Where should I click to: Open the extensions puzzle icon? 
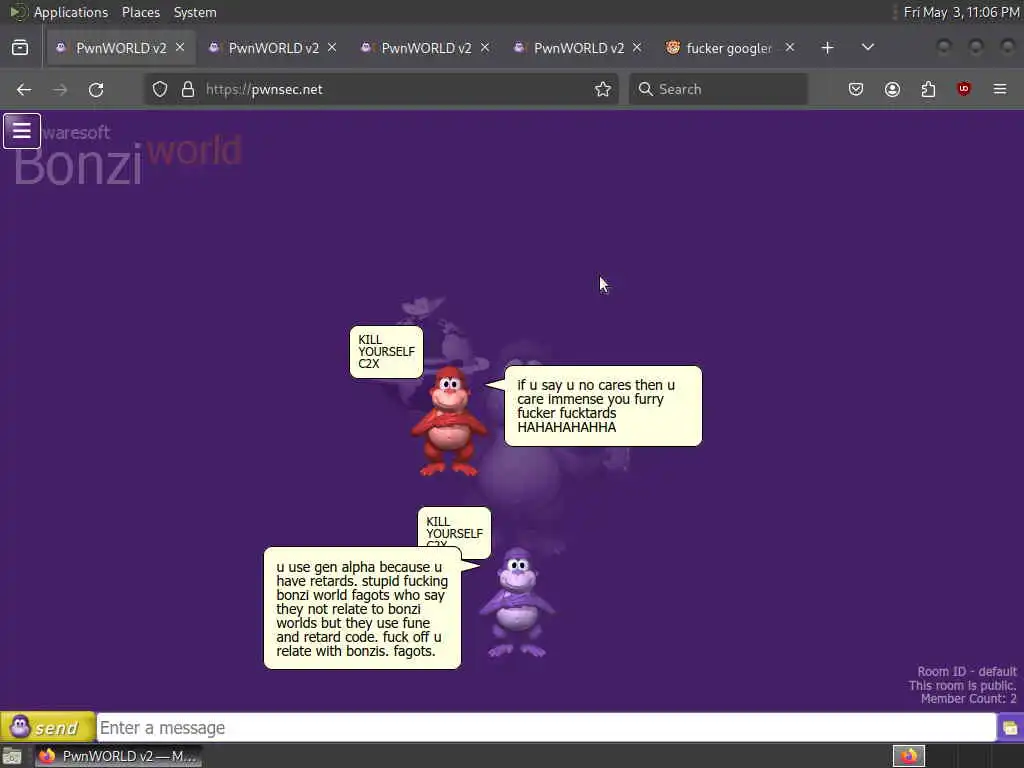coord(928,89)
